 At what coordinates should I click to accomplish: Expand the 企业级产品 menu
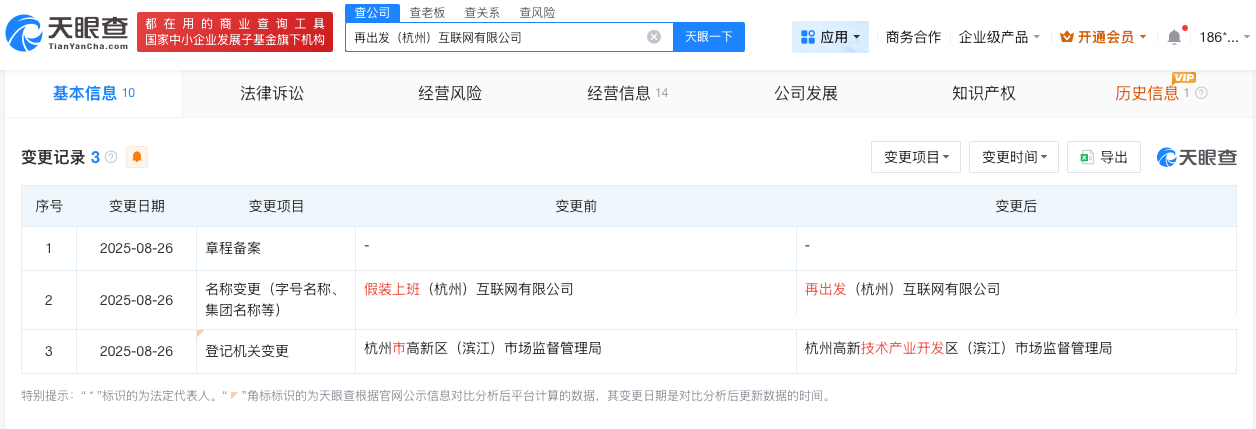(x=999, y=37)
